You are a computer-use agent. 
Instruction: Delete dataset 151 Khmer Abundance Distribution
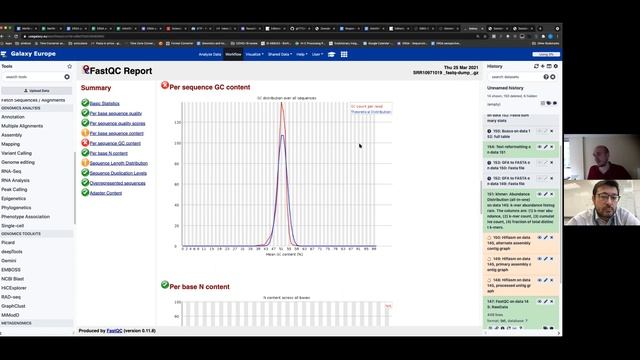[552, 194]
